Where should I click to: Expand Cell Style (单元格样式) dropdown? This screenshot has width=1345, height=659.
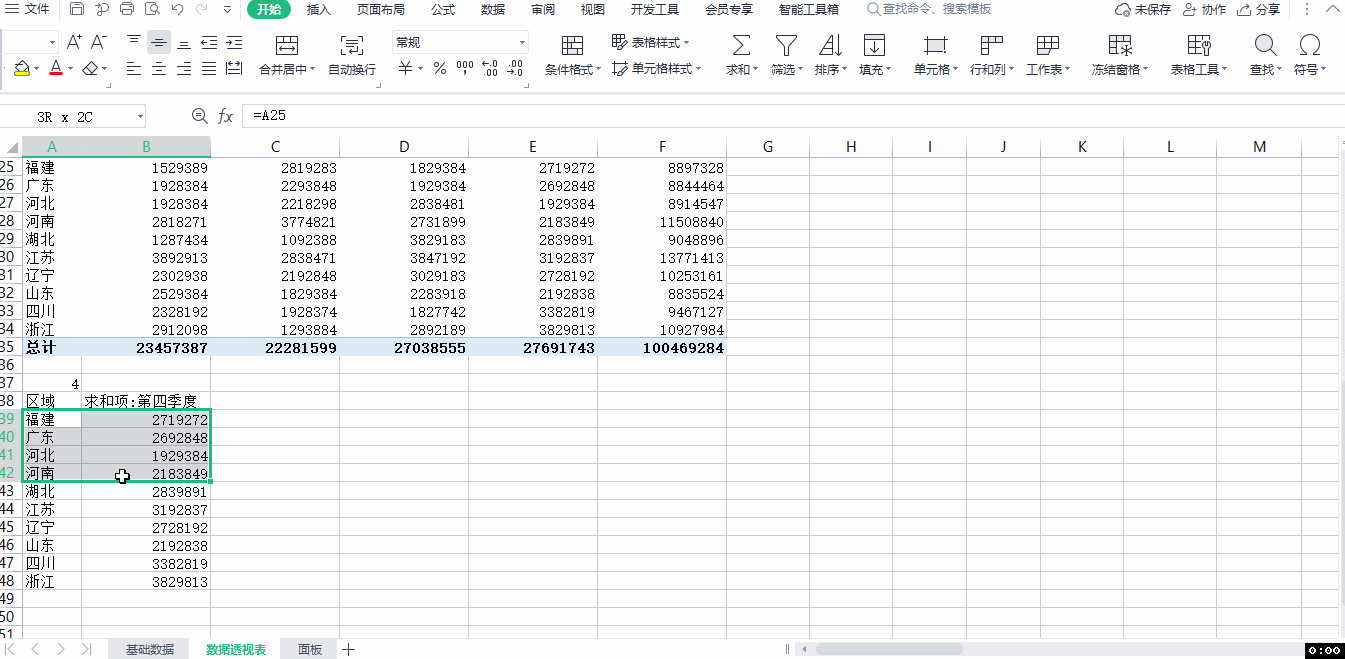point(697,69)
